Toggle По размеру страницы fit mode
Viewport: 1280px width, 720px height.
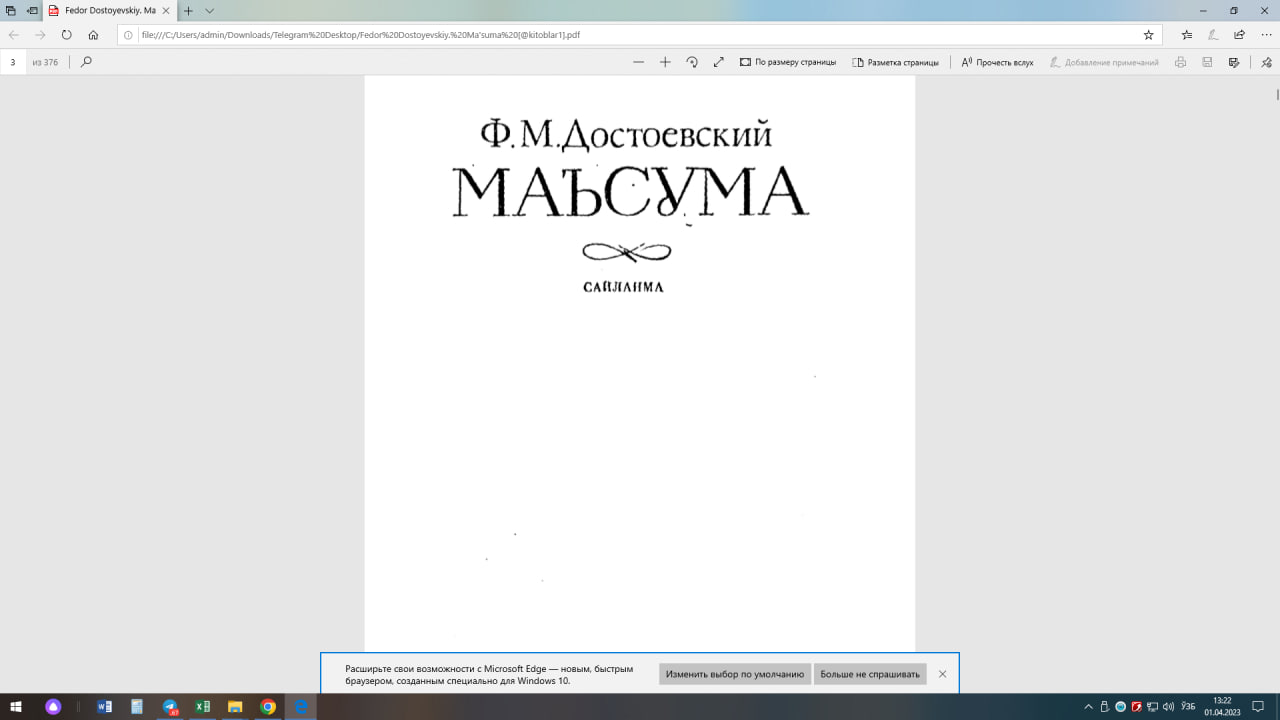(x=790, y=61)
